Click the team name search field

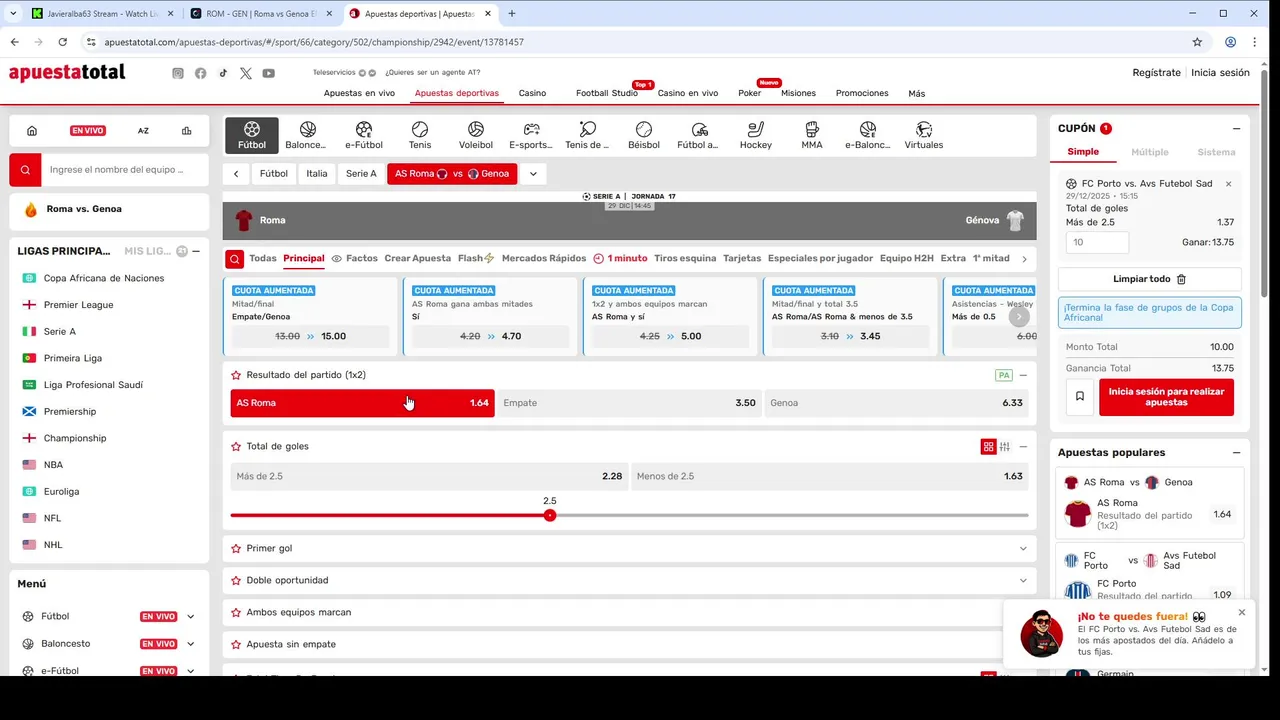126,170
